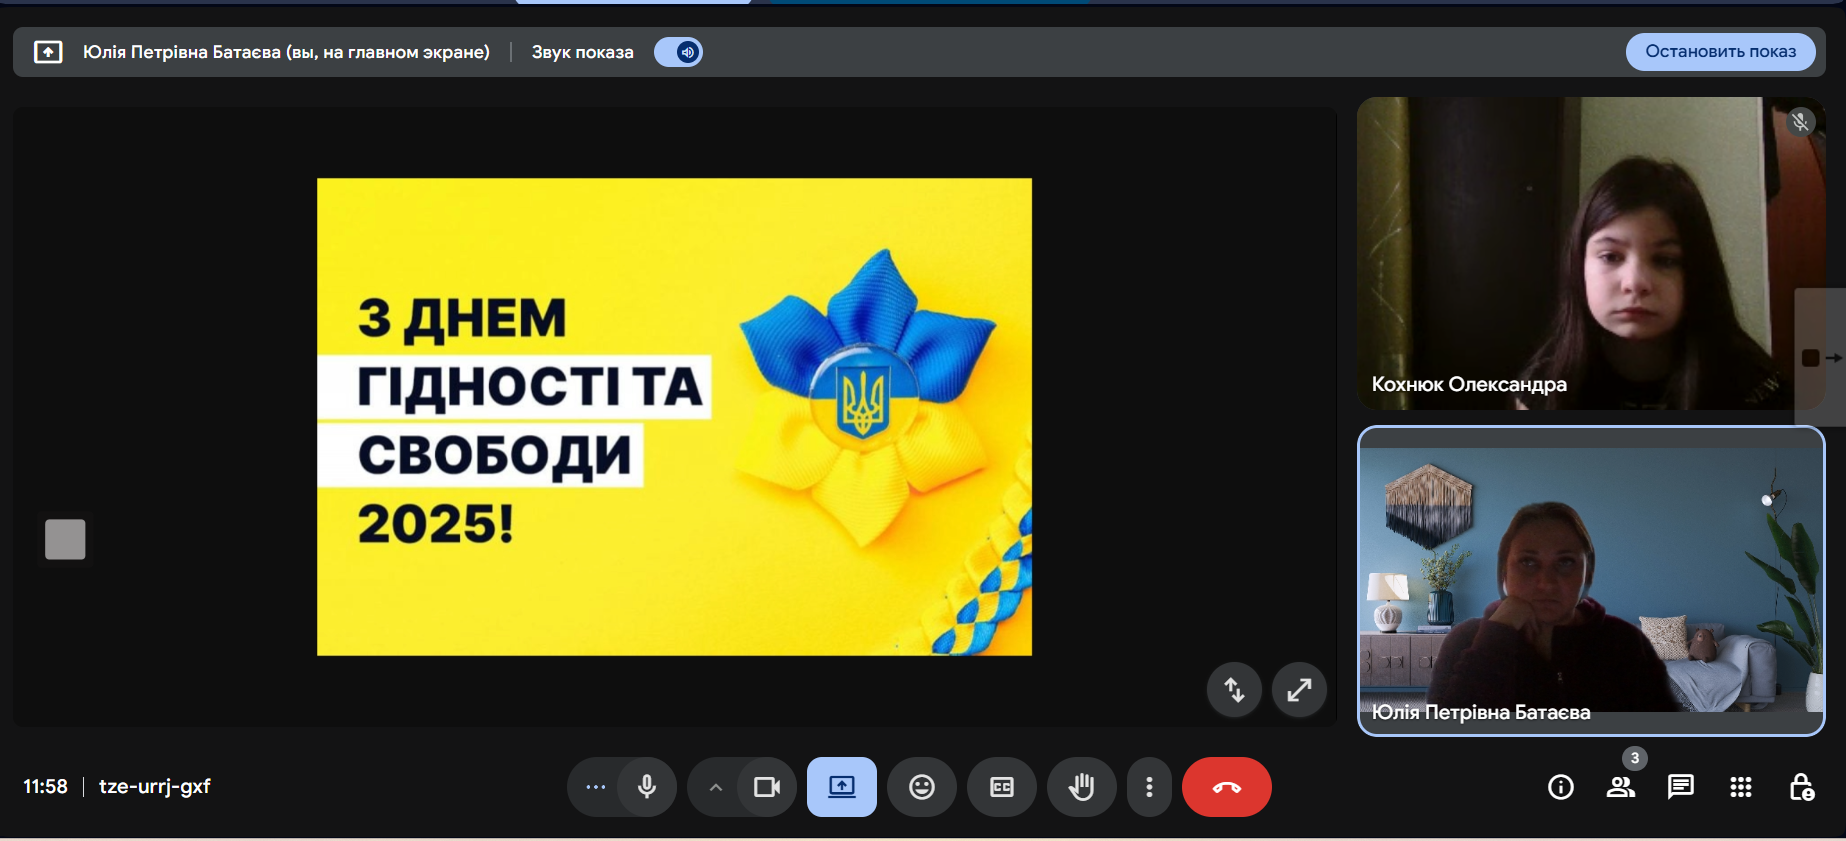Open host controls lock icon

tap(1800, 787)
